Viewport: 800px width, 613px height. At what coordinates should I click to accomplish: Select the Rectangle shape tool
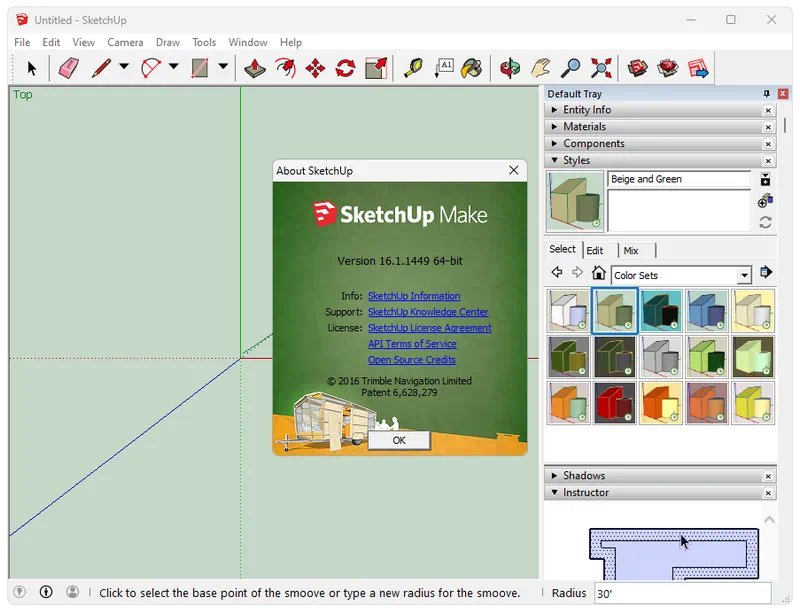tap(199, 68)
